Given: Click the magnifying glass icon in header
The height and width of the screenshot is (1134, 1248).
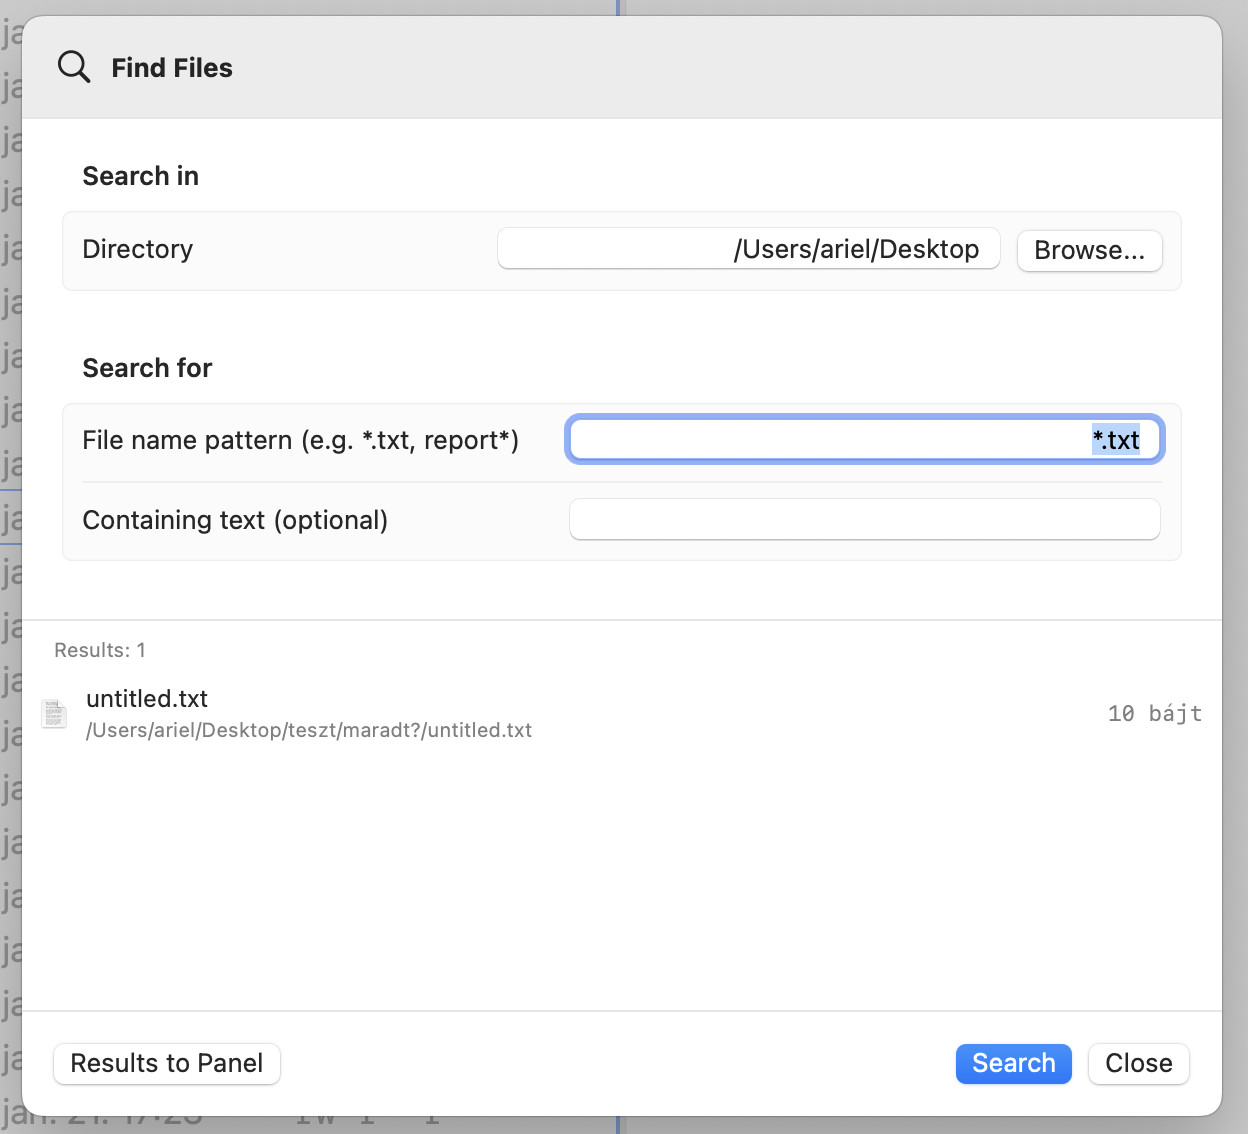Looking at the screenshot, I should click(x=74, y=67).
